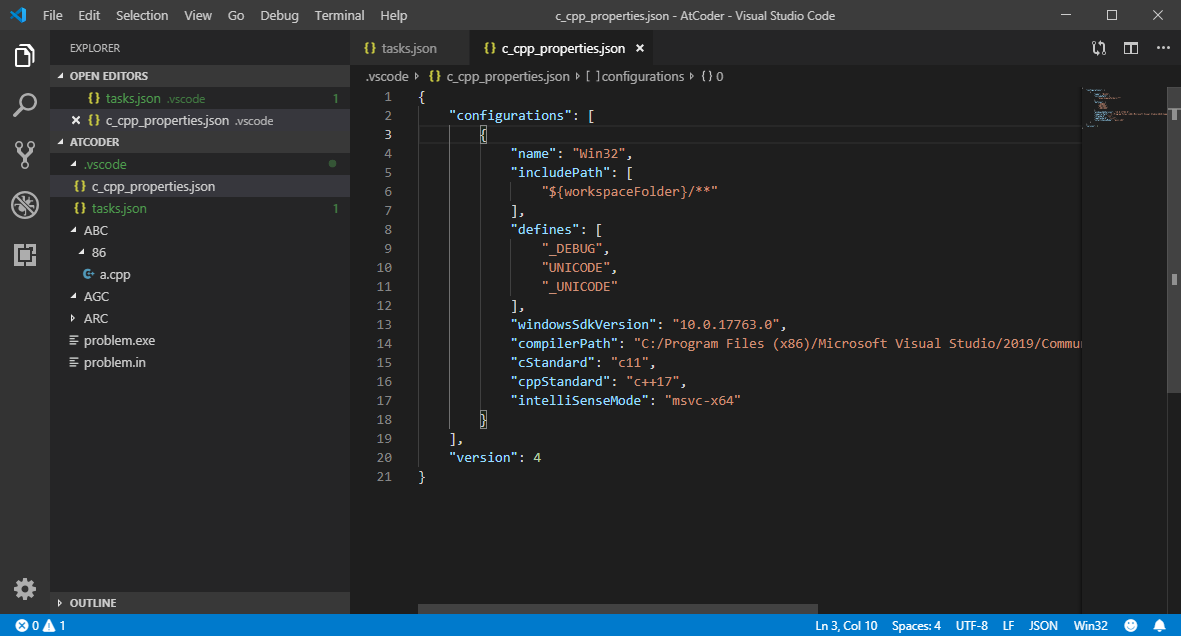
Task: Expand the OUTLINE section
Action: coord(92,603)
